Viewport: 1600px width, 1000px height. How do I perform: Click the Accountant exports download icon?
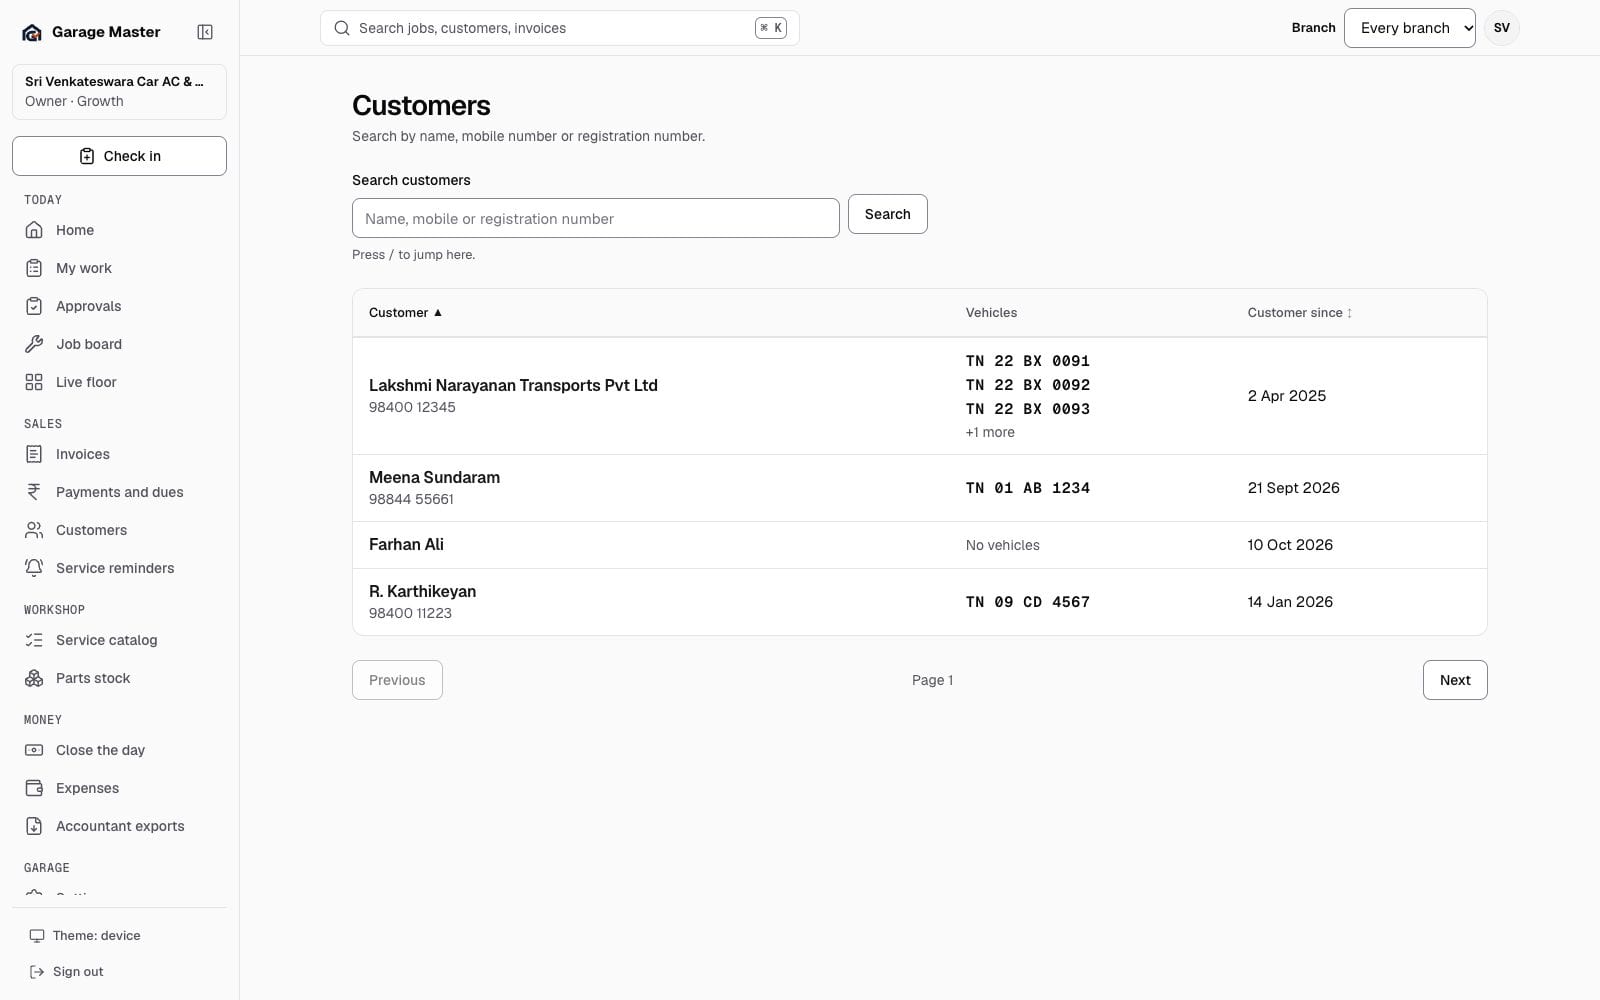[34, 826]
